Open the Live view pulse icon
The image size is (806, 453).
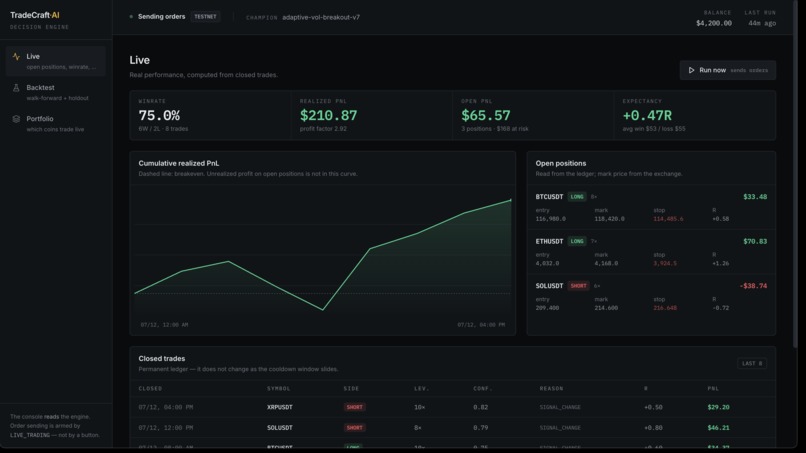pyautogui.click(x=16, y=57)
